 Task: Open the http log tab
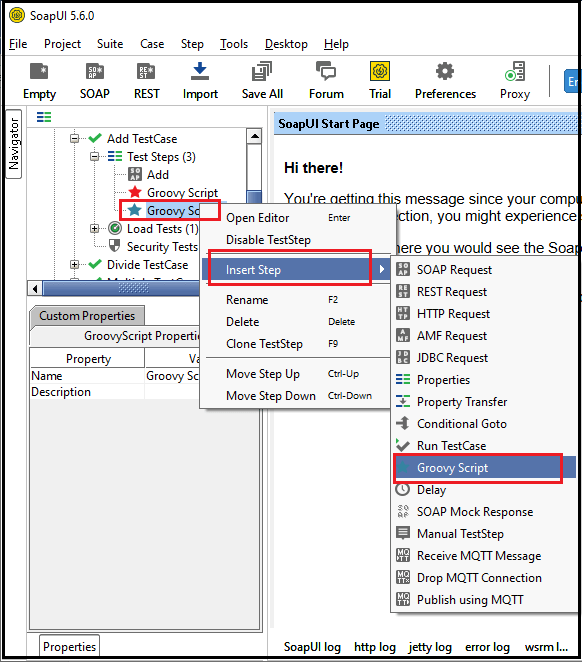pos(375,647)
